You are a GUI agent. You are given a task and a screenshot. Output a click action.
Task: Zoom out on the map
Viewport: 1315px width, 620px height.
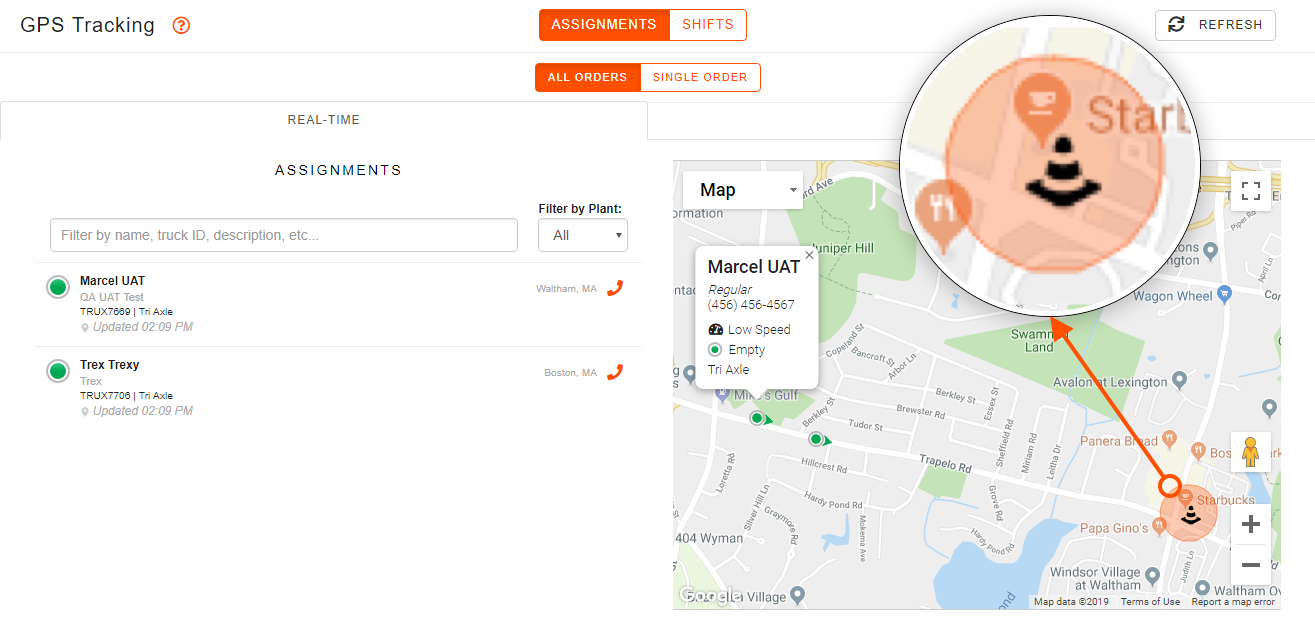click(1250, 565)
